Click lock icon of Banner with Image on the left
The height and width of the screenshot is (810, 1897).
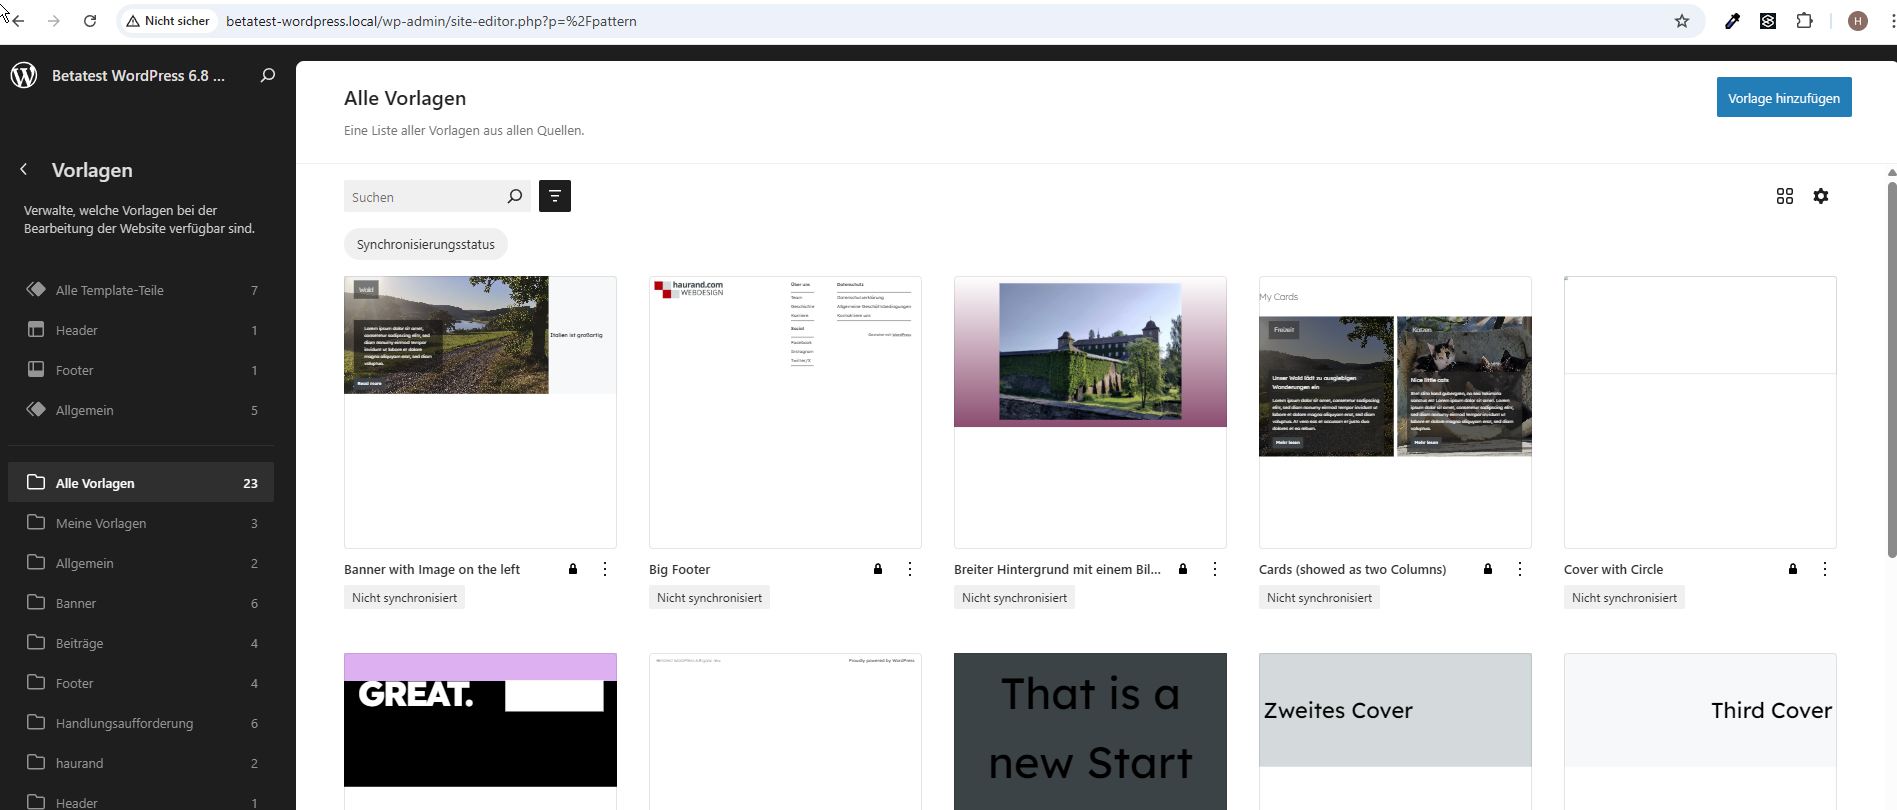click(x=573, y=569)
